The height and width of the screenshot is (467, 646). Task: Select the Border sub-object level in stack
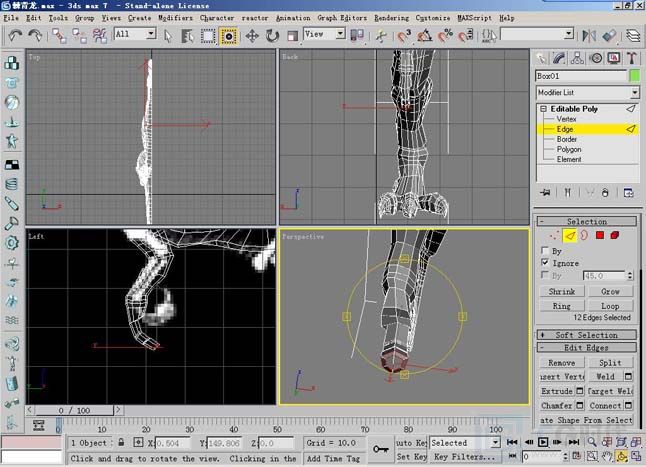pos(566,139)
